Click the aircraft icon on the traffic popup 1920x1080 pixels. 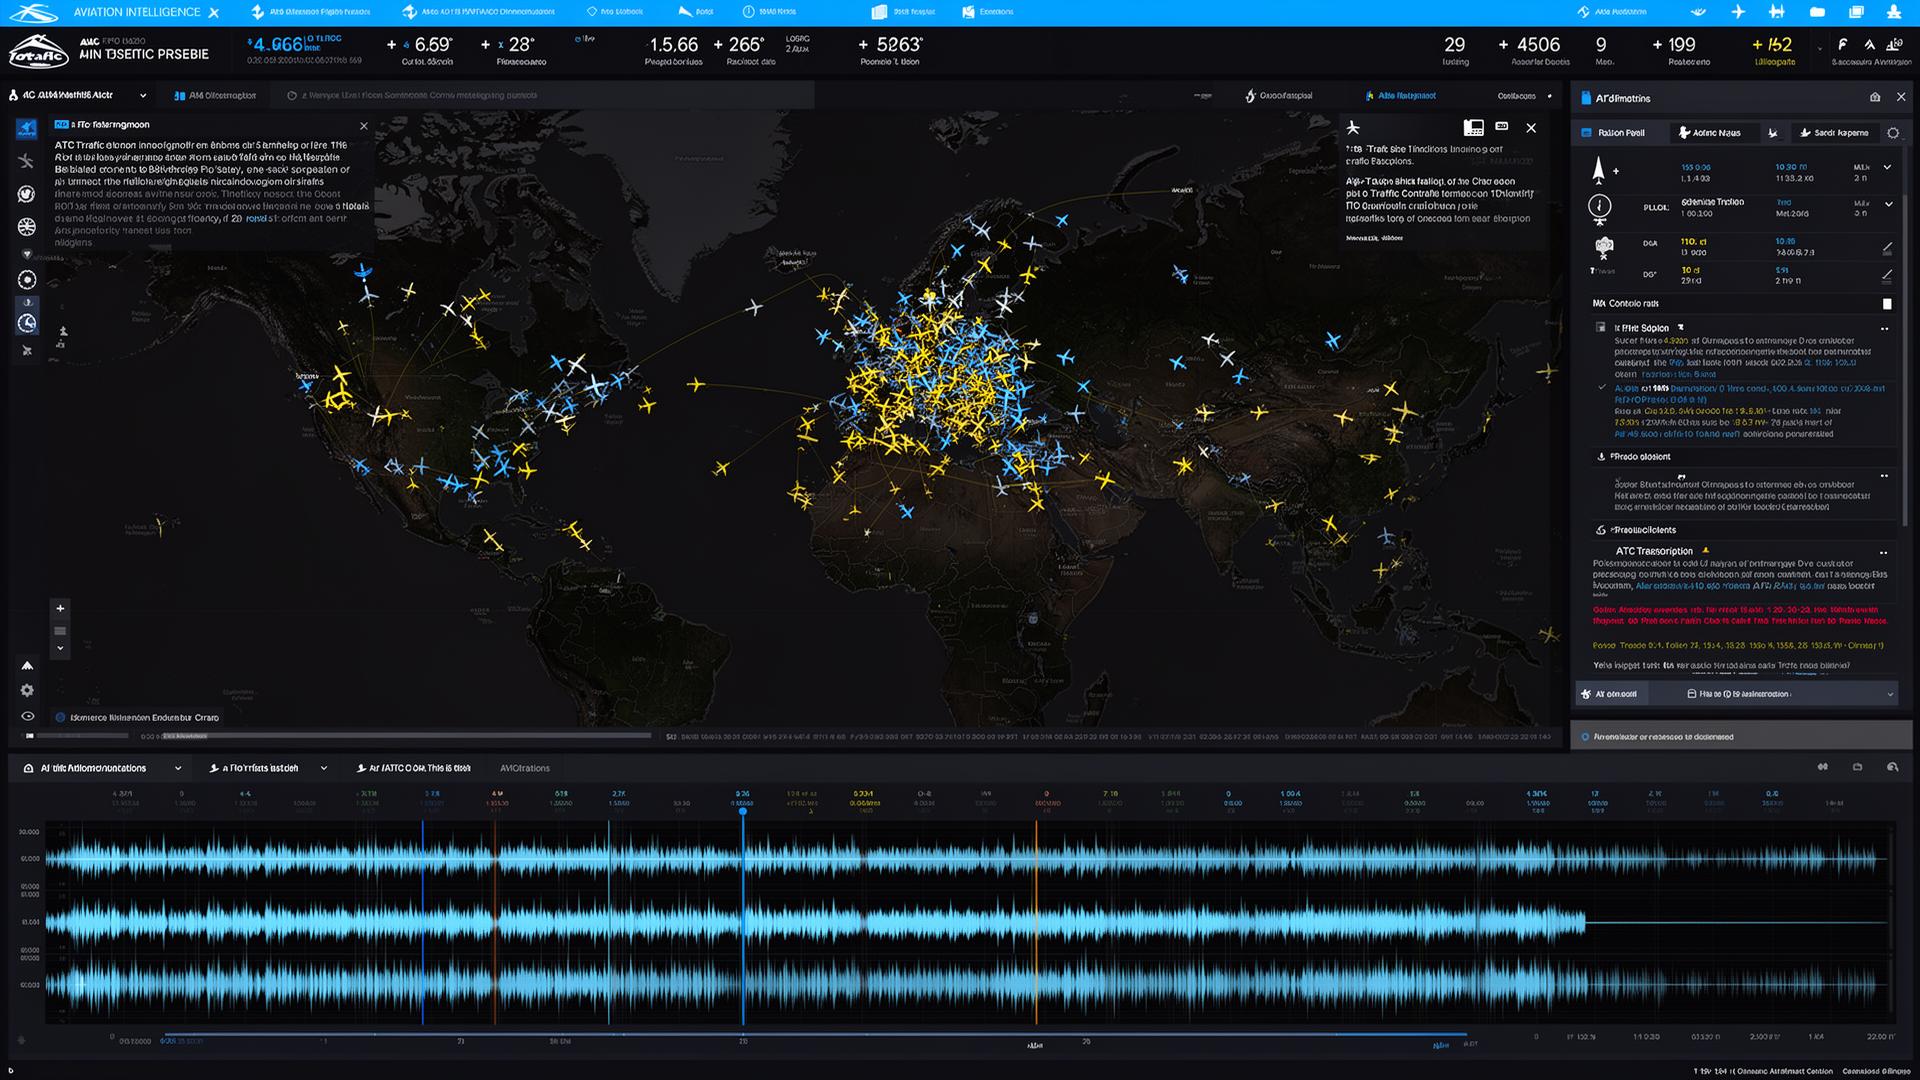[x=1355, y=127]
